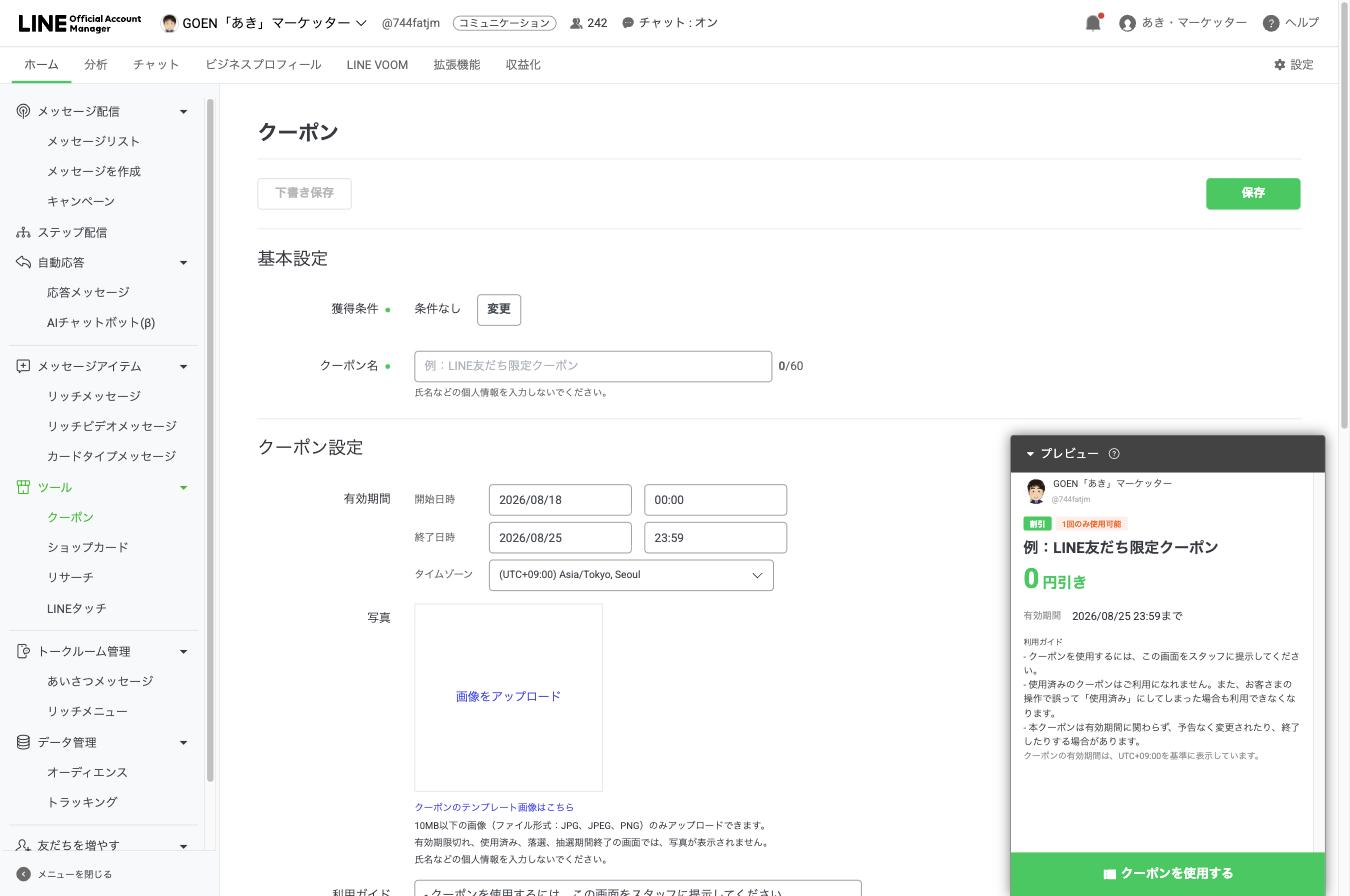The width and height of the screenshot is (1350, 896).
Task: Open リッチメッセージ in sidebar
Action: point(94,397)
